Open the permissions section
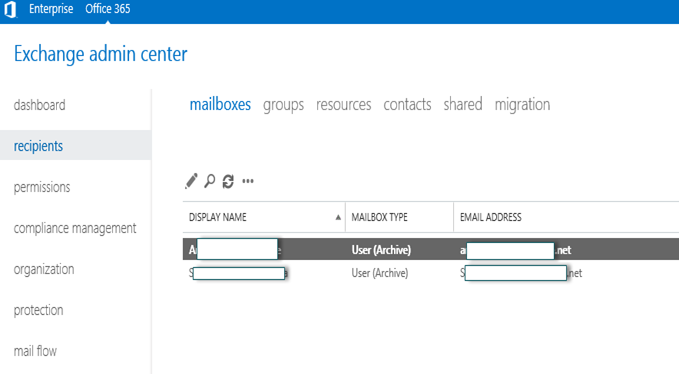Viewport: 679px width, 374px height. coord(42,187)
